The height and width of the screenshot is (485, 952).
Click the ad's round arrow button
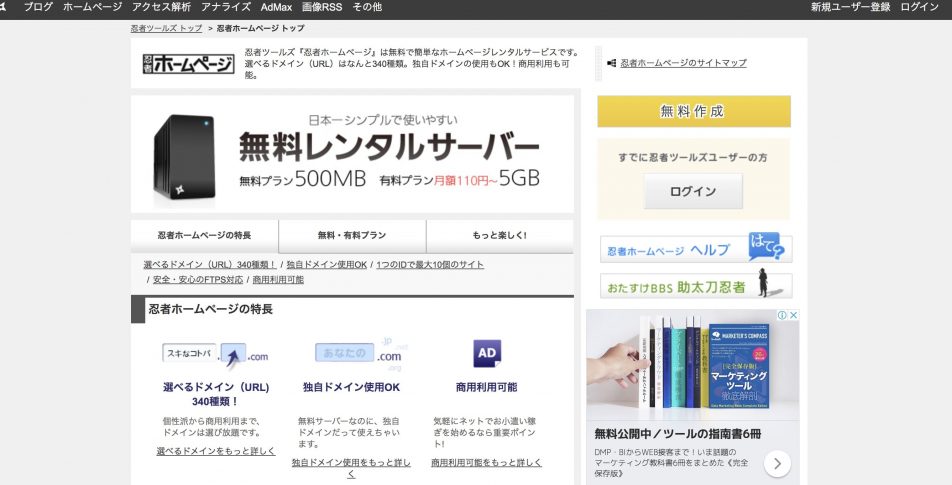777,463
